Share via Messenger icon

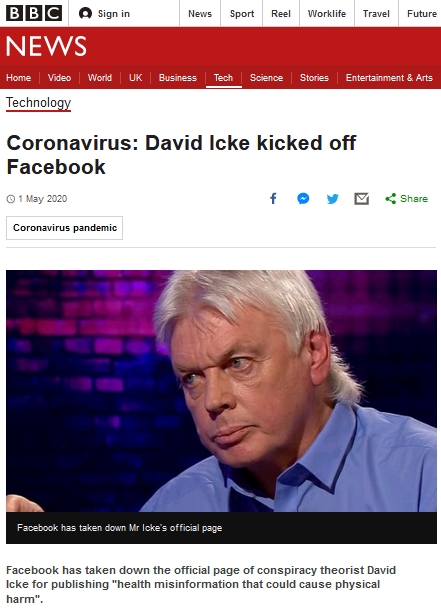pyautogui.click(x=303, y=198)
